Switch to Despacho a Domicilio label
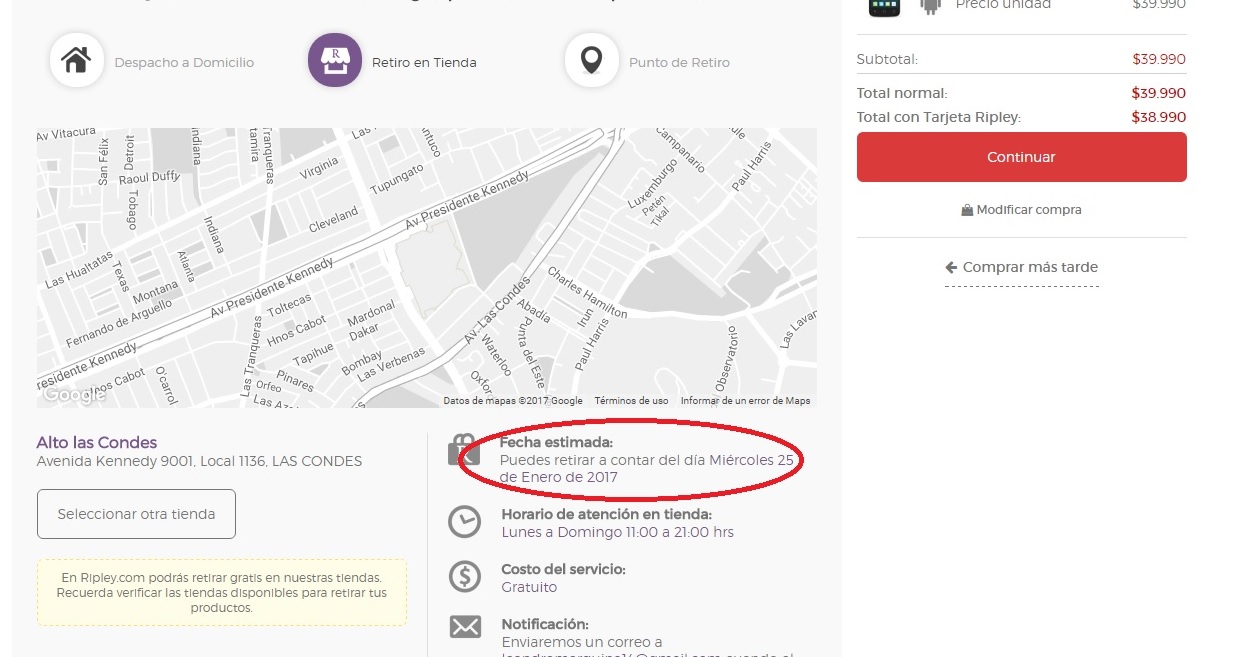The height and width of the screenshot is (657, 1253). pos(184,62)
